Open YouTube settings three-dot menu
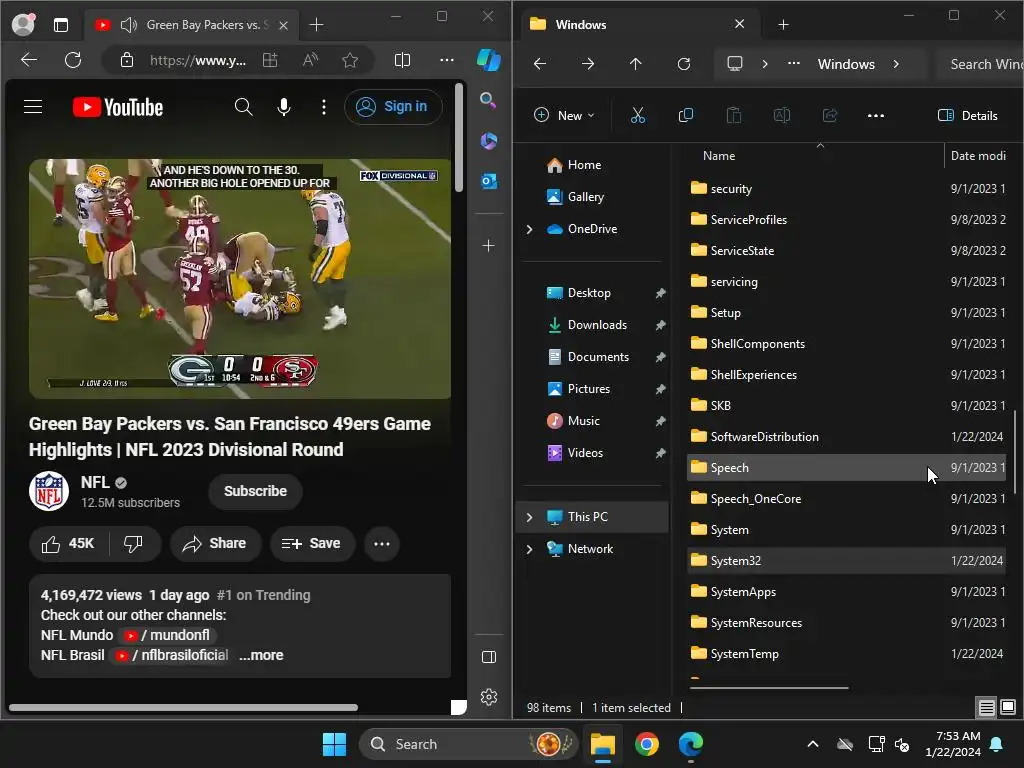The image size is (1024, 768). (x=323, y=106)
